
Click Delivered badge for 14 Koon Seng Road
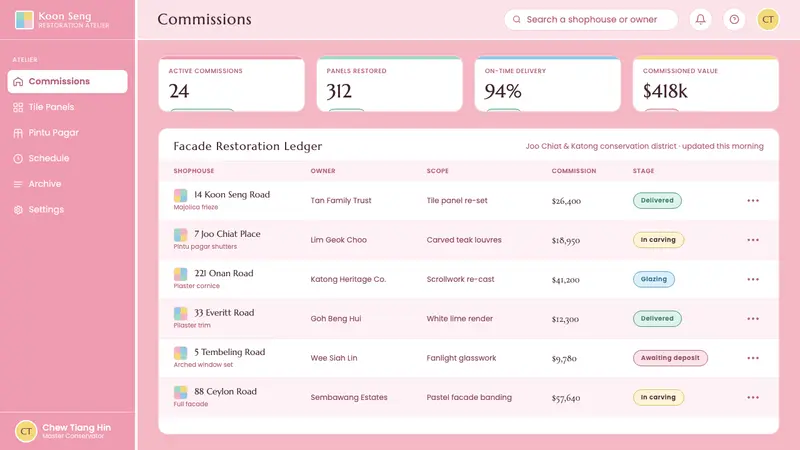[x=657, y=201]
